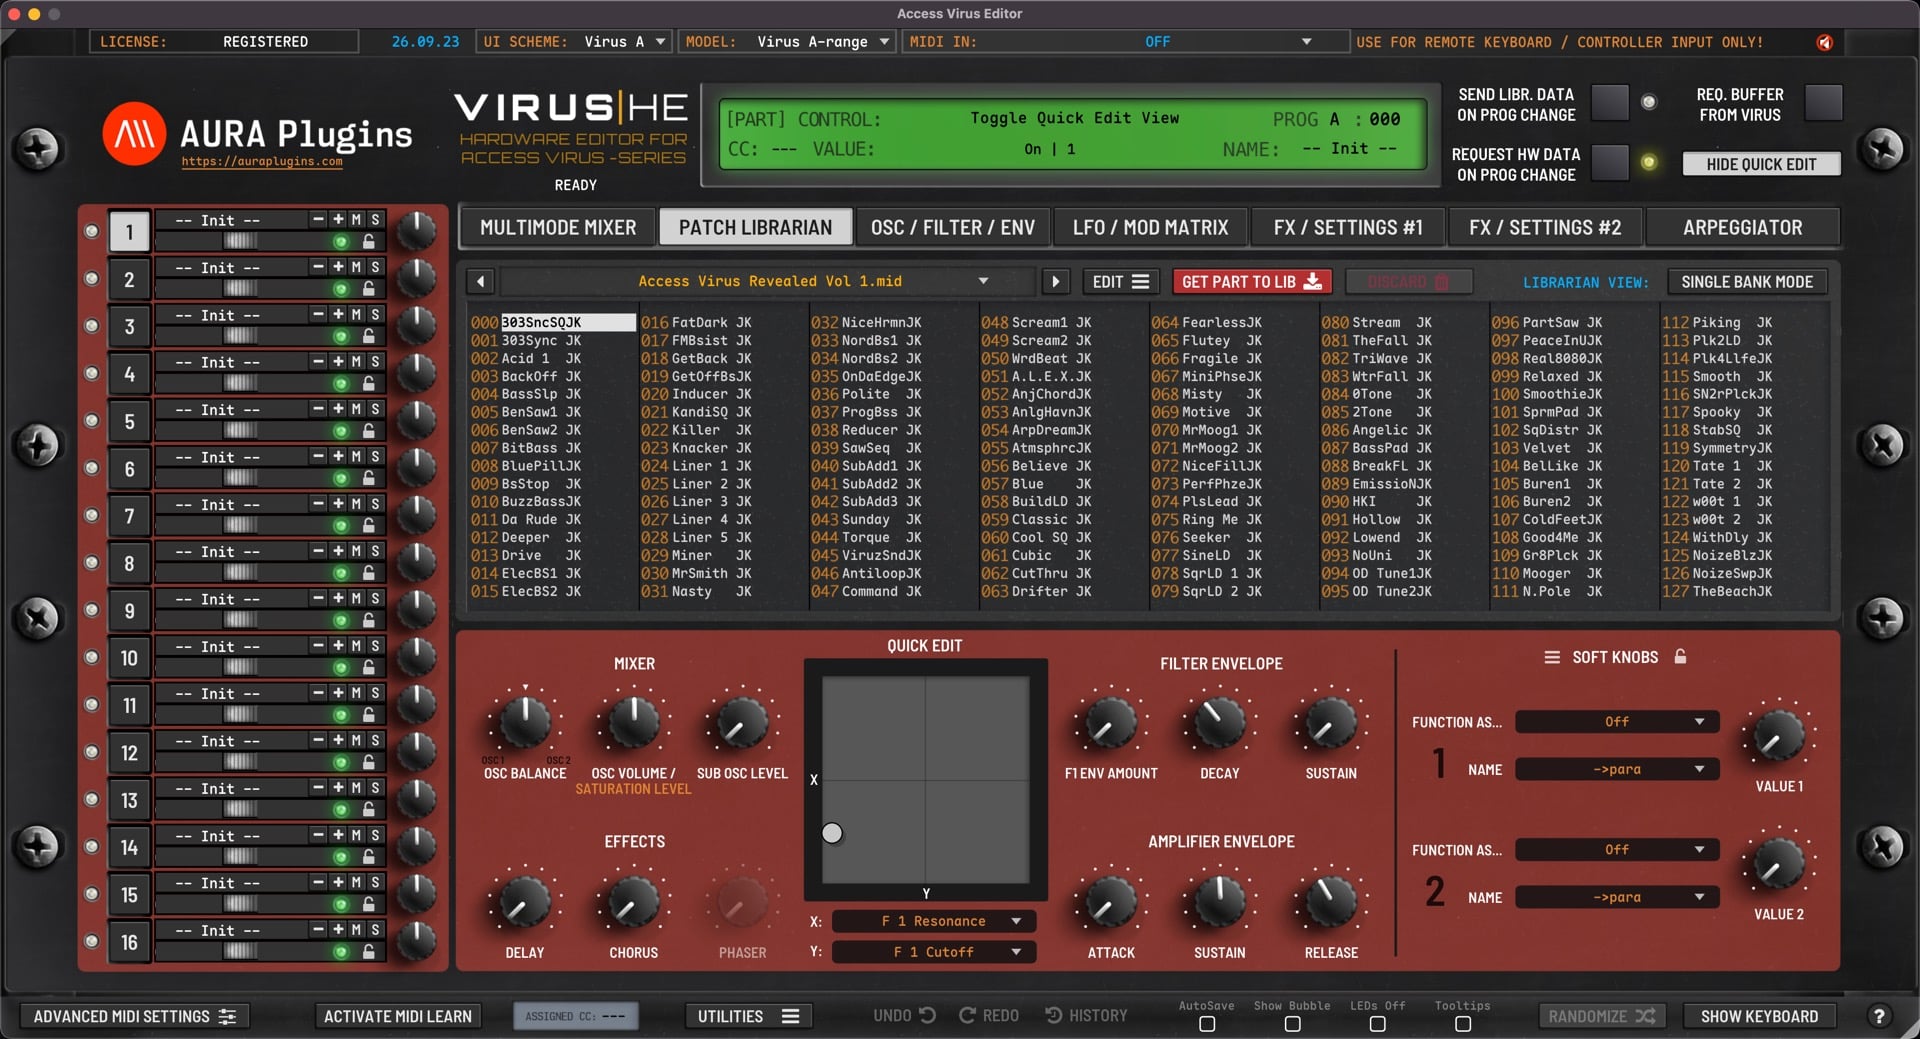The image size is (1920, 1039).
Task: Open the librarian Edit menu
Action: [x=1120, y=282]
